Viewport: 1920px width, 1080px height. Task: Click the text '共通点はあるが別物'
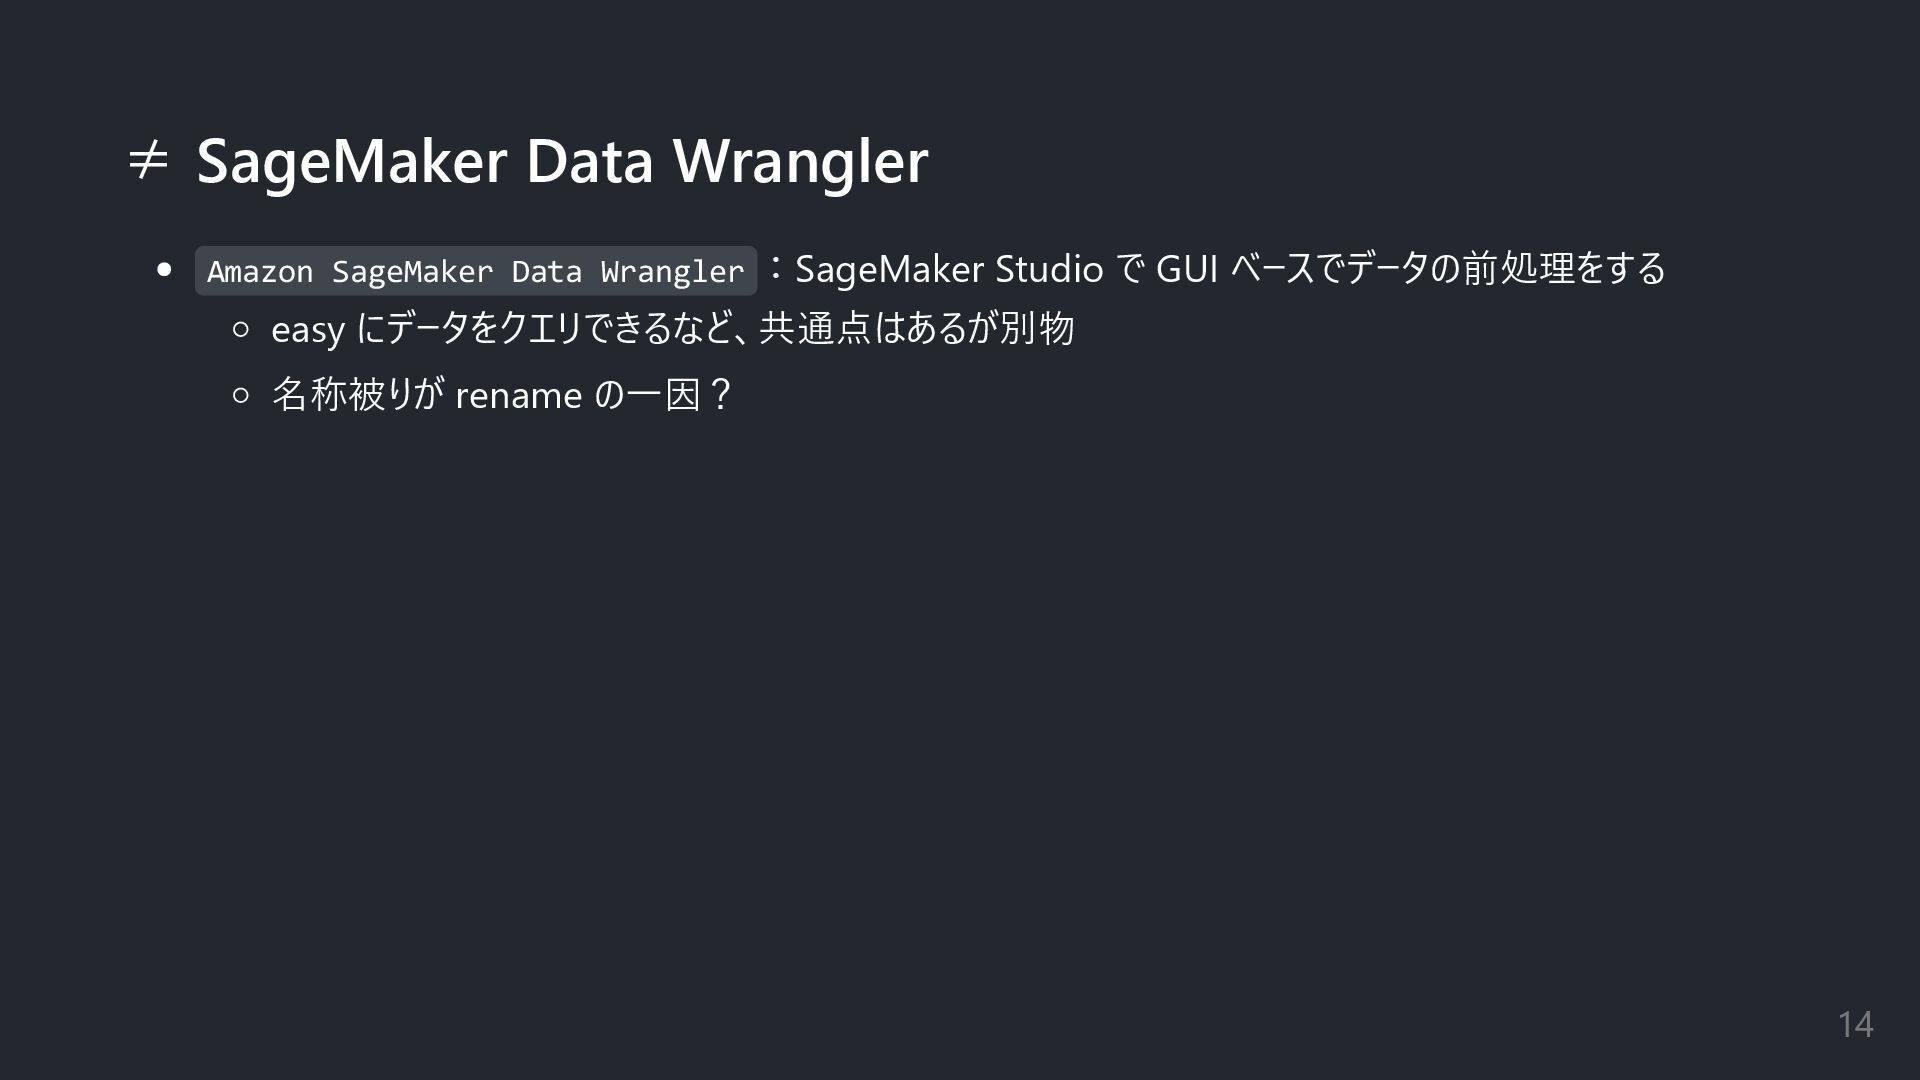(916, 329)
